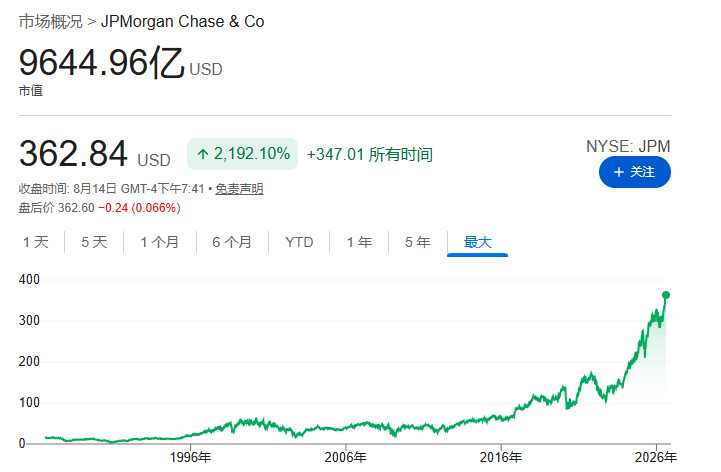Select the 5 天 range tab
This screenshot has width=721, height=472.
pyautogui.click(x=94, y=242)
